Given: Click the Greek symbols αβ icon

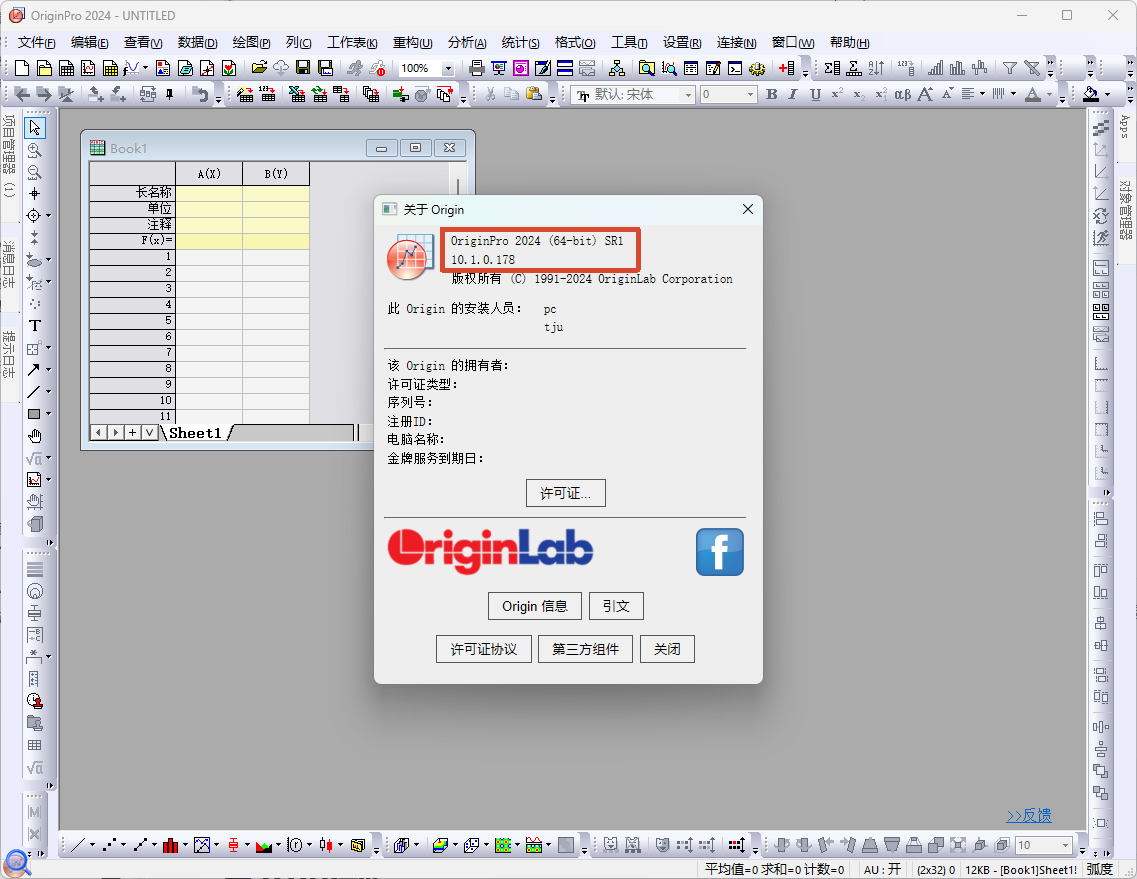Looking at the screenshot, I should coord(903,94).
